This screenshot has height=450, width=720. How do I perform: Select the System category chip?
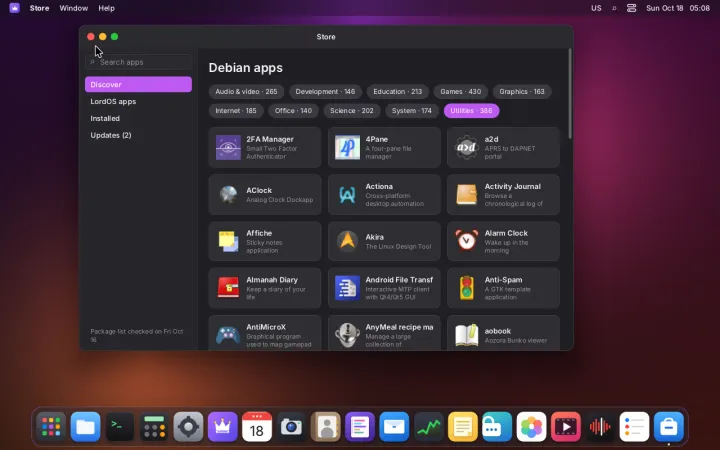click(x=412, y=111)
